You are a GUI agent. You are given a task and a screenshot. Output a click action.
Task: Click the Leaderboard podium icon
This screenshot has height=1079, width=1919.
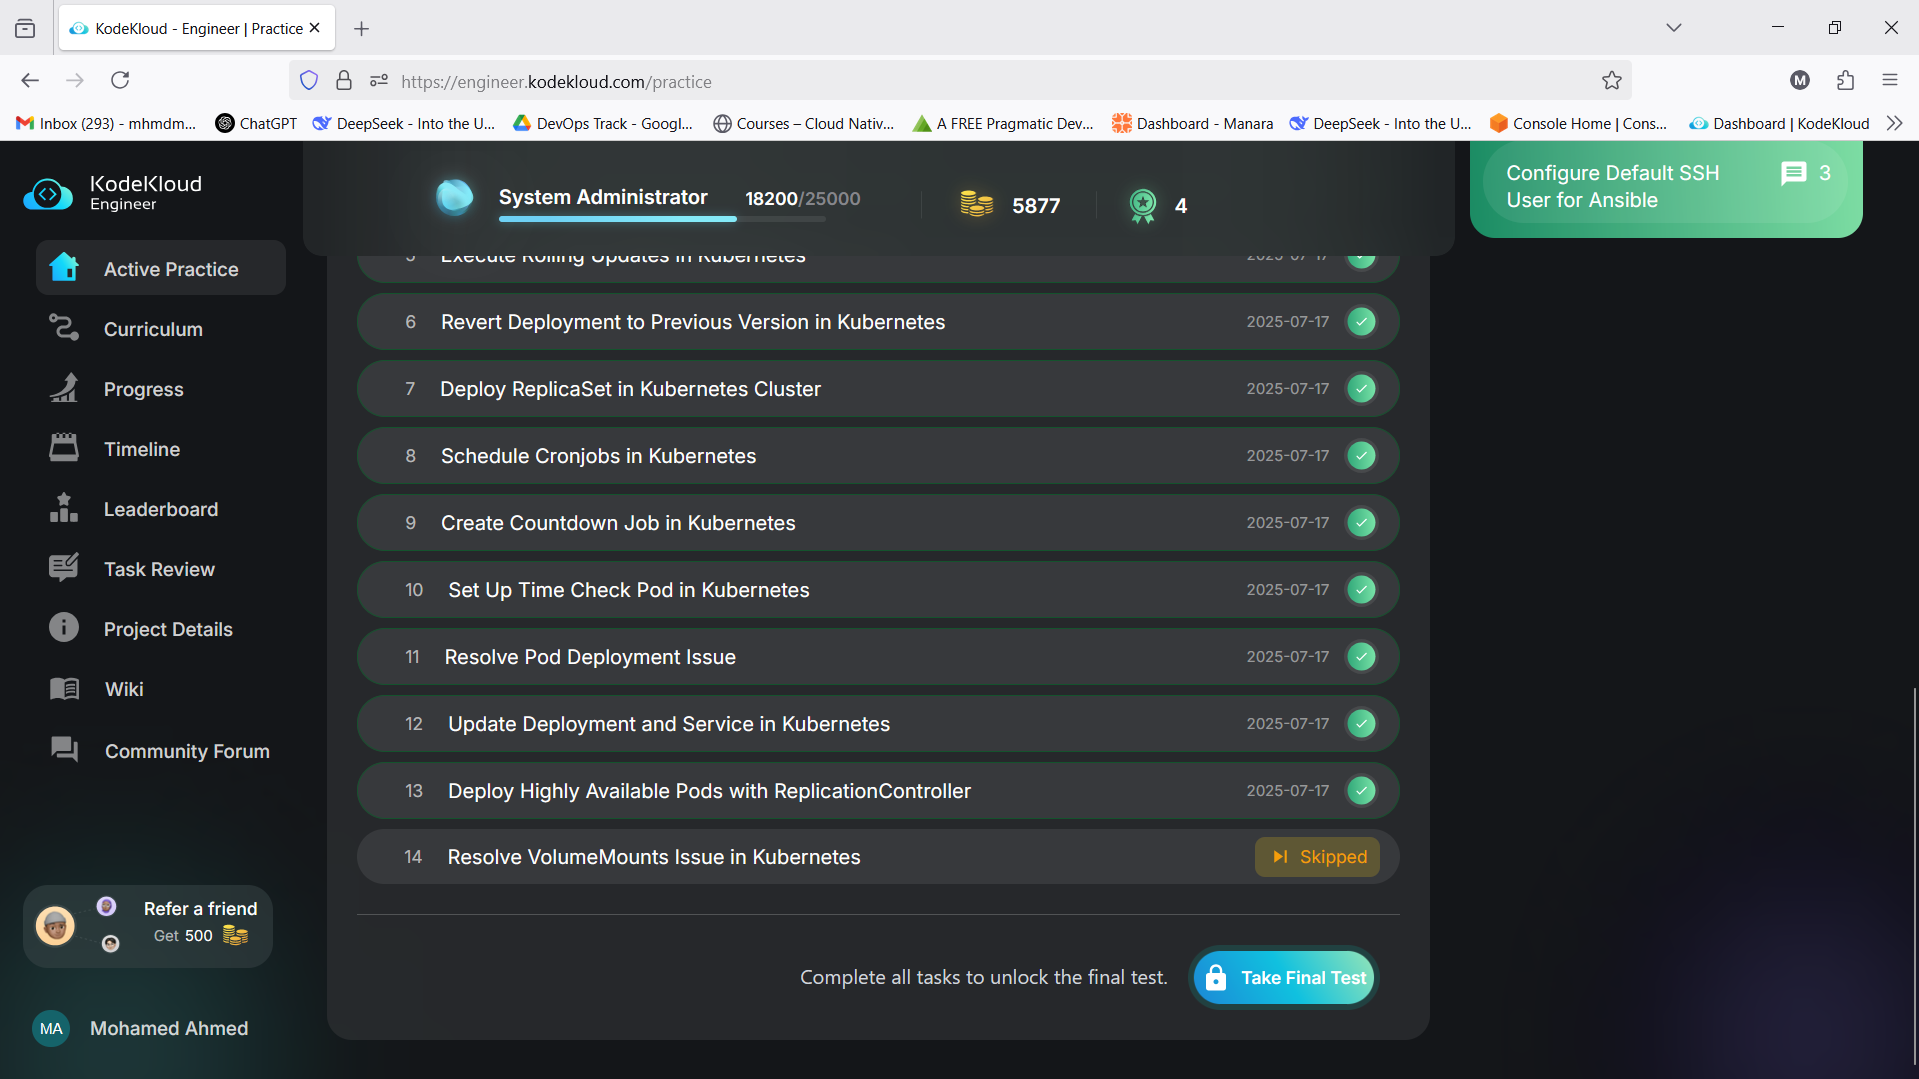coord(64,508)
